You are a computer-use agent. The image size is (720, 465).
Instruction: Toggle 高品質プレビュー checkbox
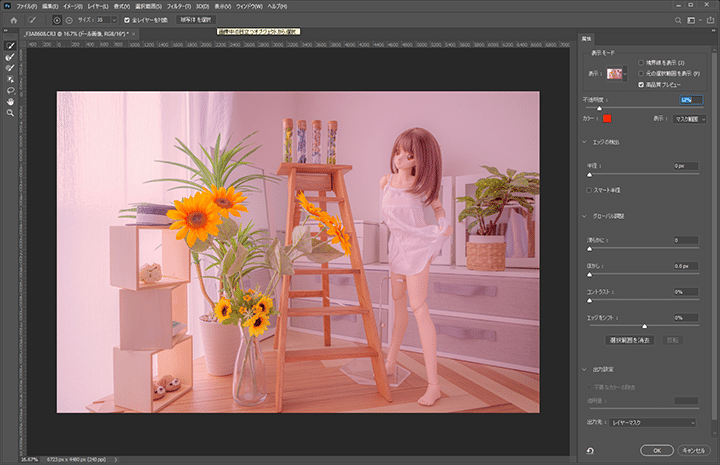(641, 85)
